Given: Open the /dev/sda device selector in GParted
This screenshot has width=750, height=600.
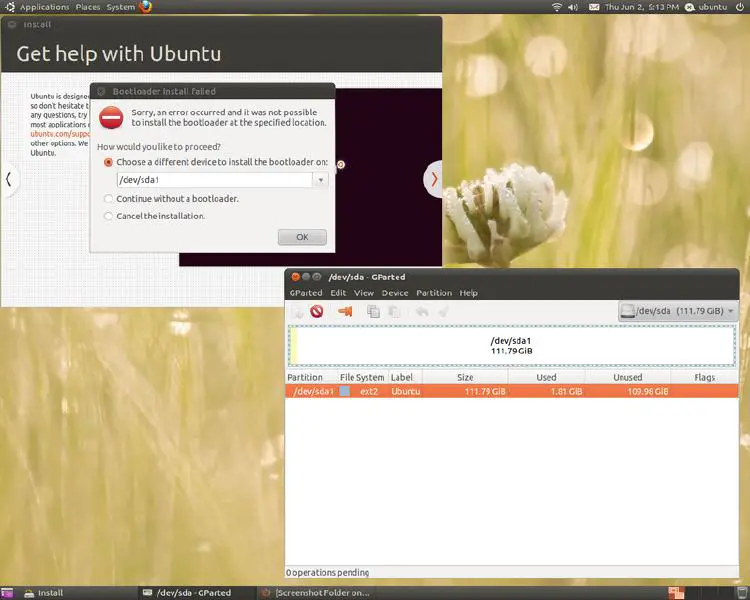Looking at the screenshot, I should coord(678,311).
